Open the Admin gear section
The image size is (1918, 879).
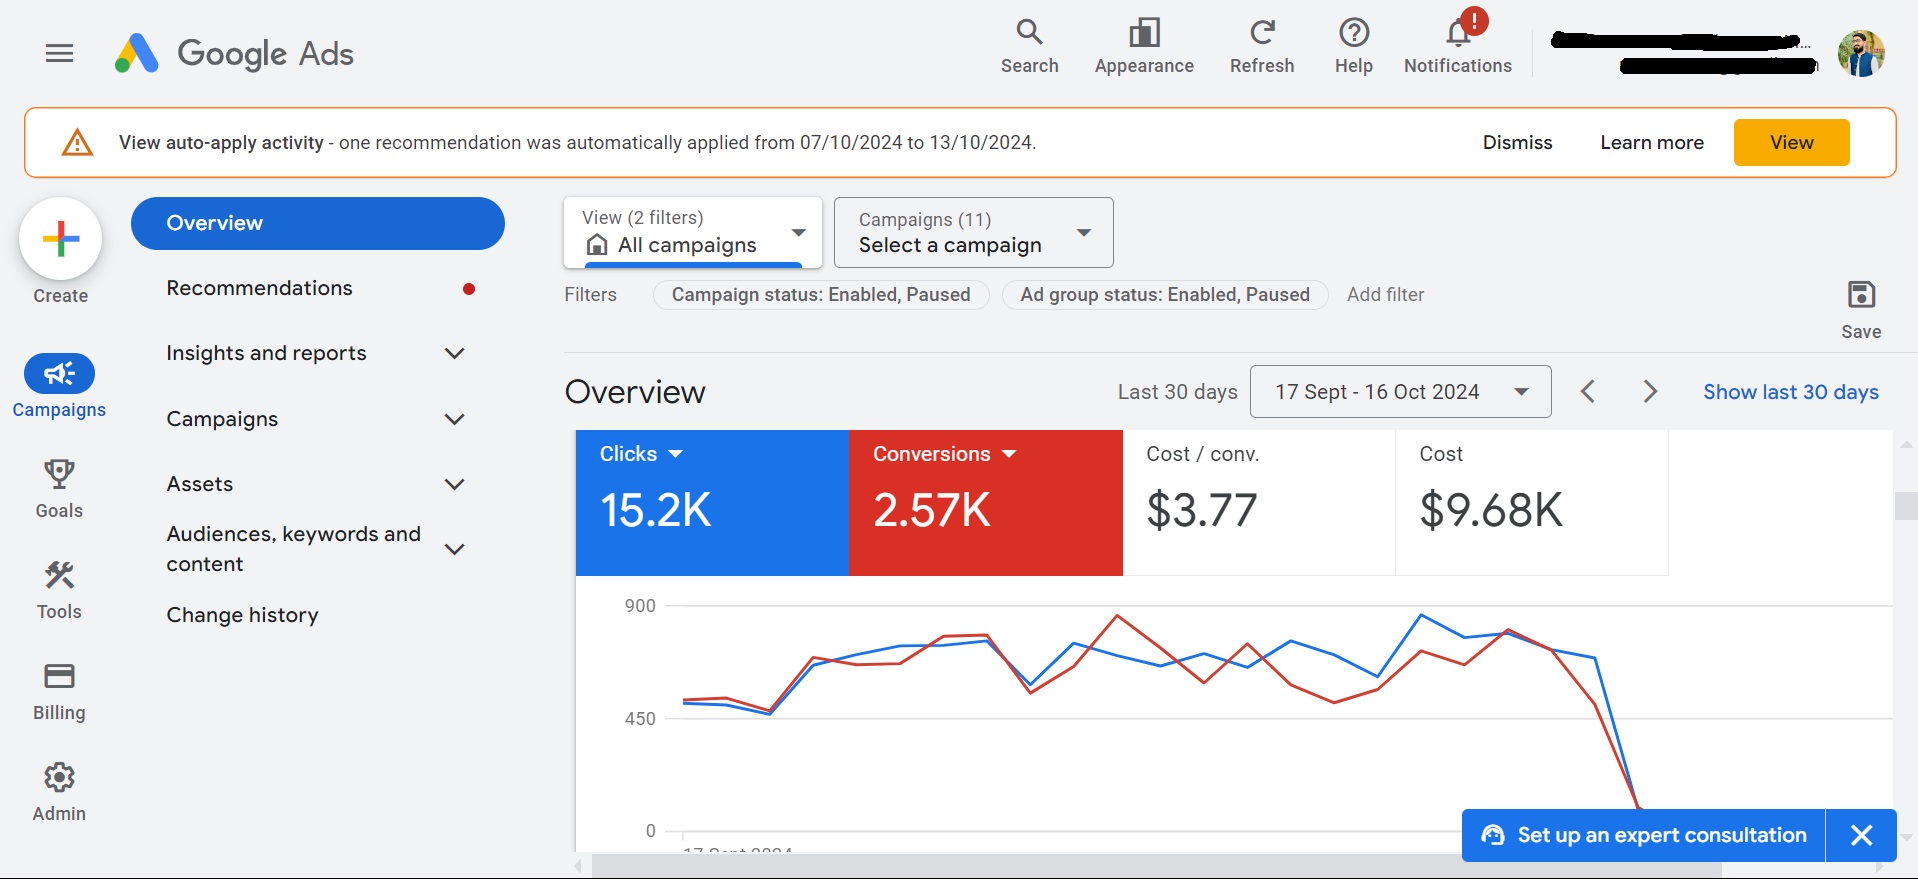[x=59, y=792]
